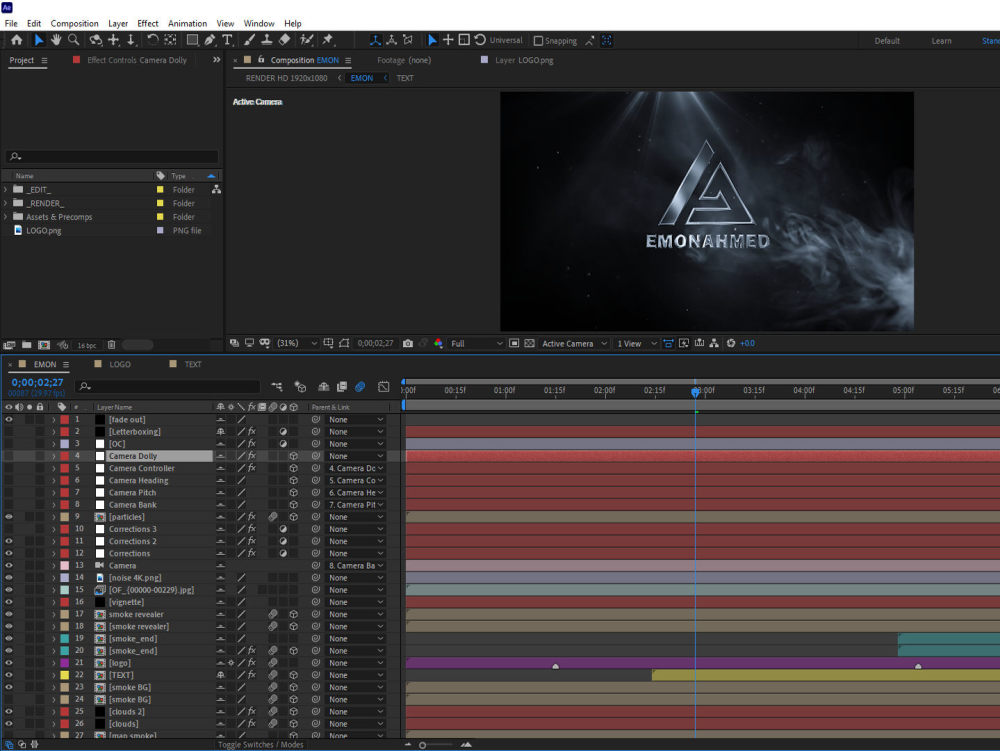Select the Type text tool
The height and width of the screenshot is (751, 1000).
point(227,40)
